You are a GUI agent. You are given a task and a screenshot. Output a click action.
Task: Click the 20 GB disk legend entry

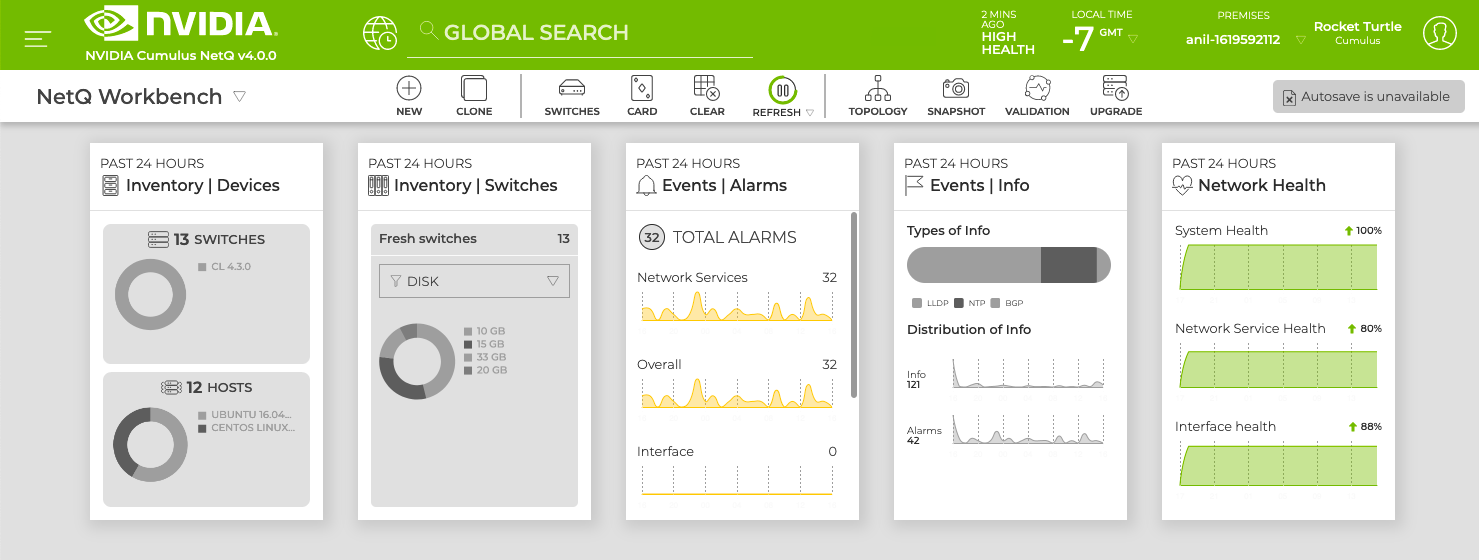coord(485,370)
